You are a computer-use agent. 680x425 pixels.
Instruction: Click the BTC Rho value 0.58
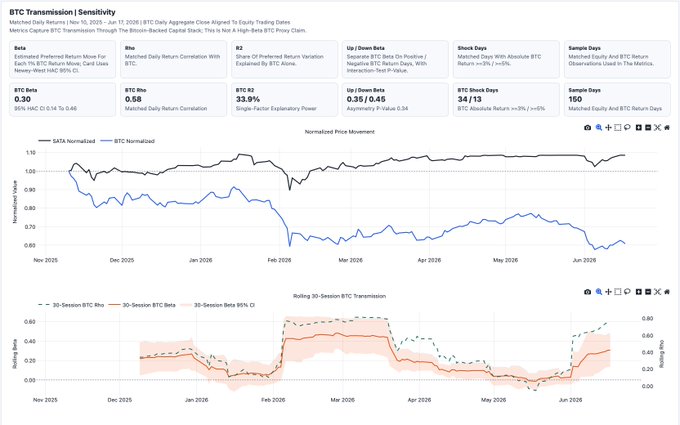tap(133, 99)
